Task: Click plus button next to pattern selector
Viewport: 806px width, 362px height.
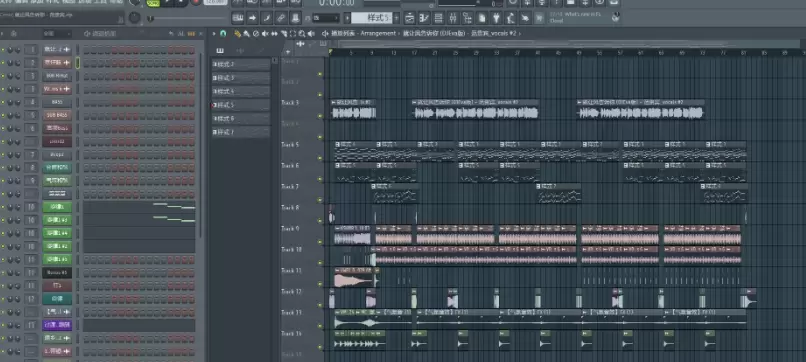Action: (x=397, y=18)
